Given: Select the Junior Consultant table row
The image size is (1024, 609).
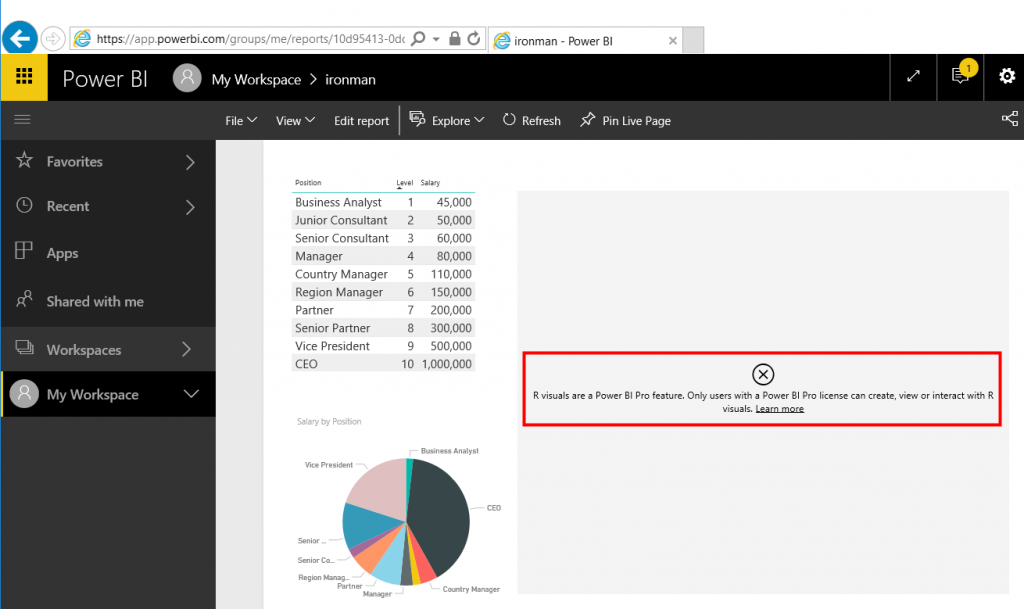Looking at the screenshot, I should tap(383, 220).
